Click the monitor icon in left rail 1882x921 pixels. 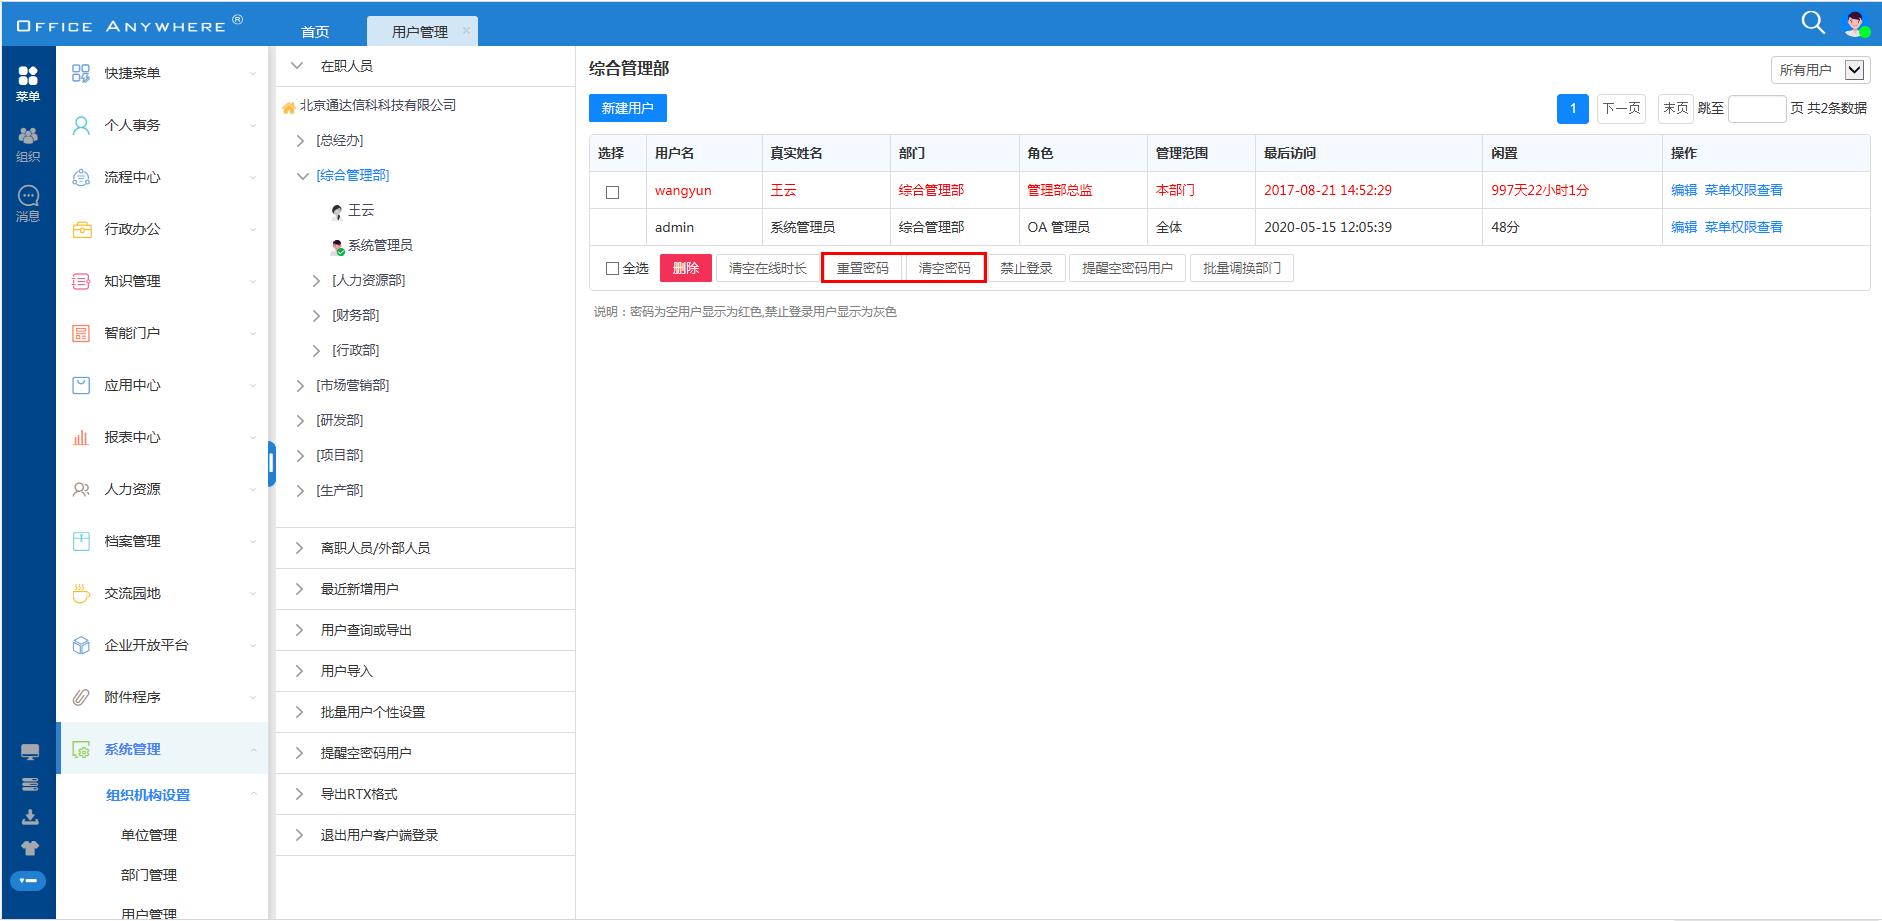30,752
